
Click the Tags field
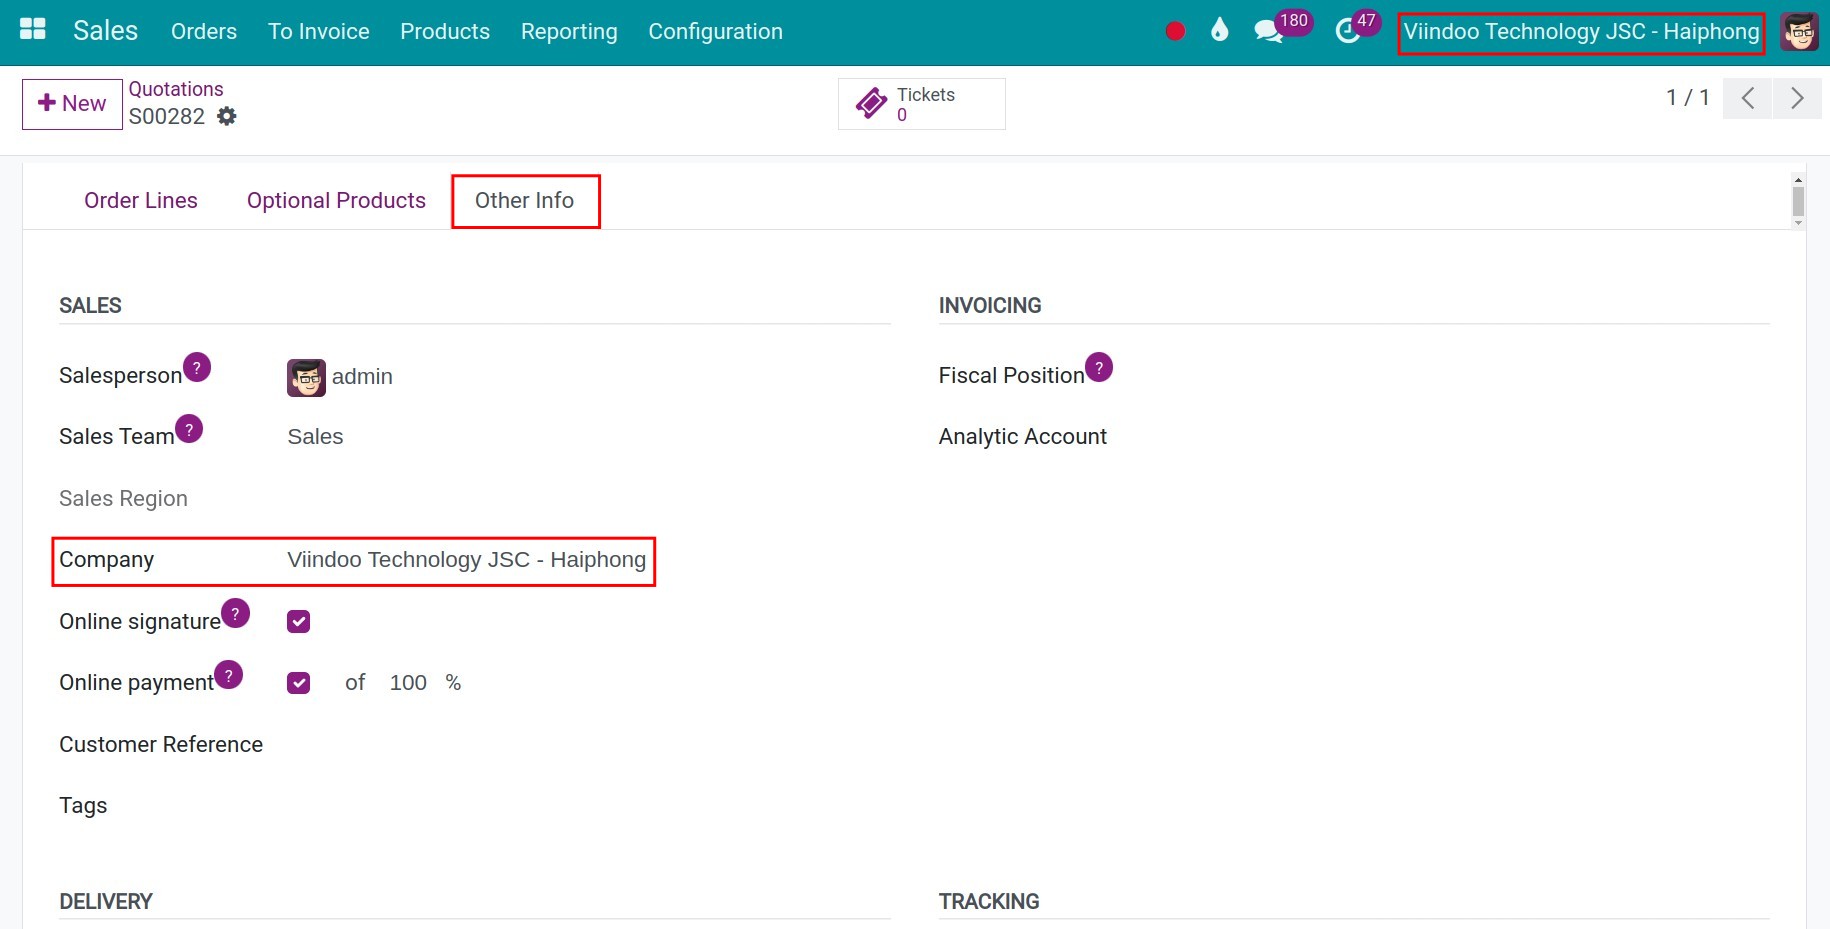point(588,806)
